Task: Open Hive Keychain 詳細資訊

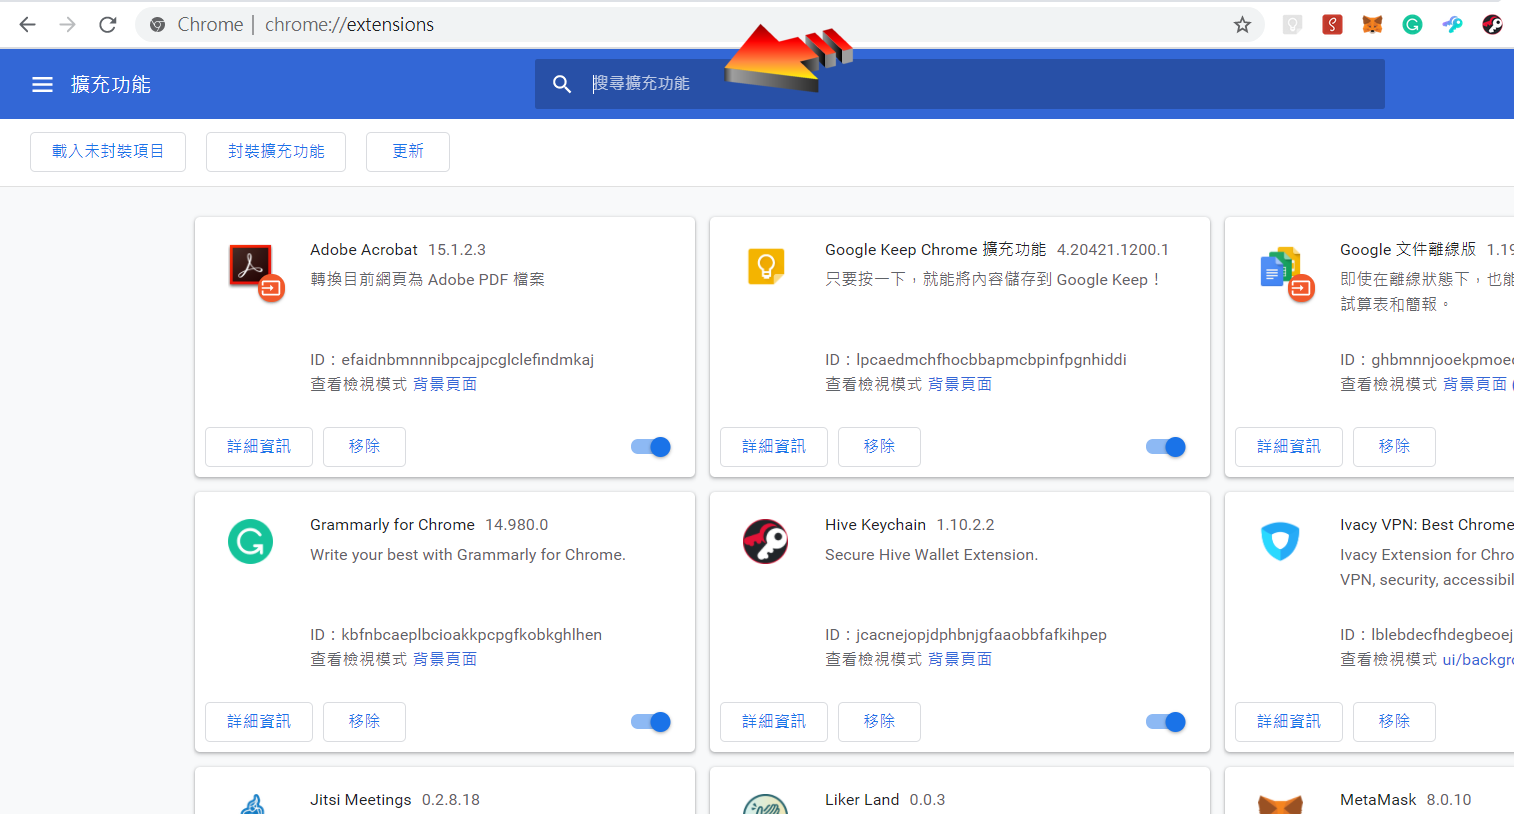Action: tap(774, 722)
